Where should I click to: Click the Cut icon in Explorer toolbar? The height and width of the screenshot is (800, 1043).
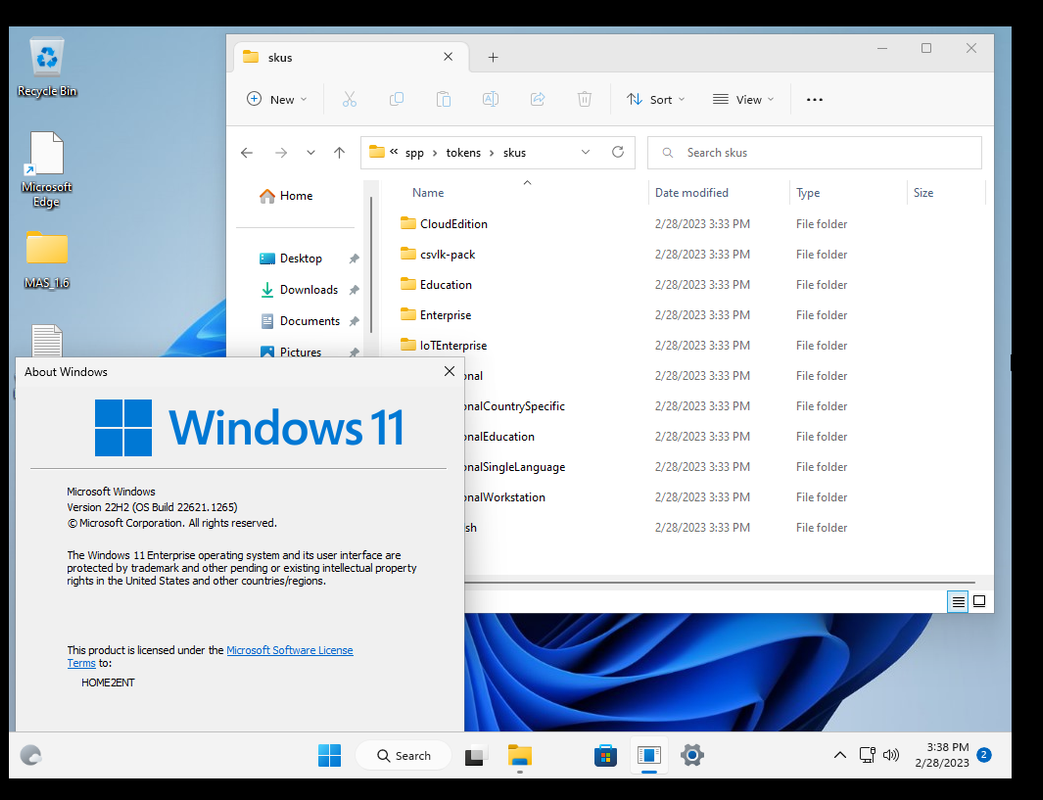click(x=349, y=100)
